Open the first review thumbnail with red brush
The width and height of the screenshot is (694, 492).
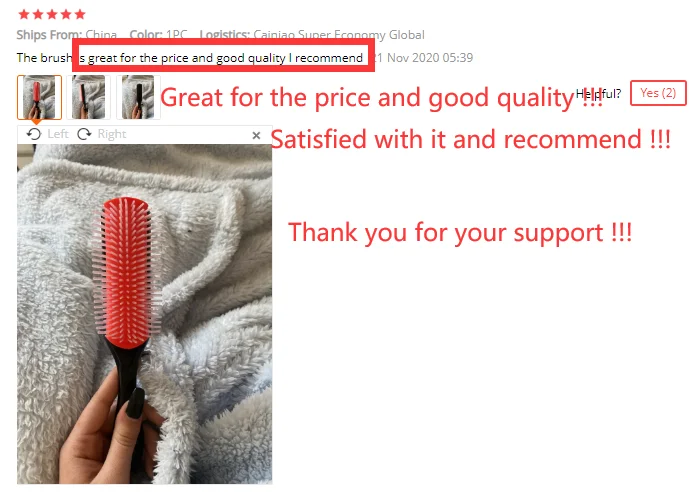coord(39,97)
